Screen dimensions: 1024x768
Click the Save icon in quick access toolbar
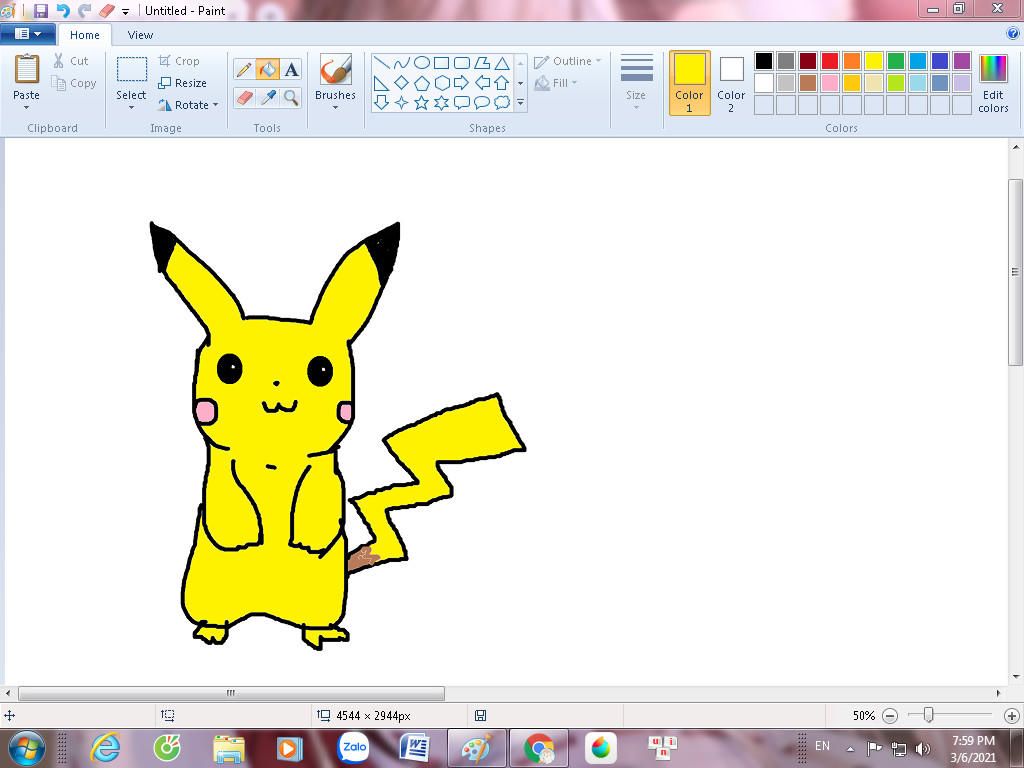click(x=40, y=10)
